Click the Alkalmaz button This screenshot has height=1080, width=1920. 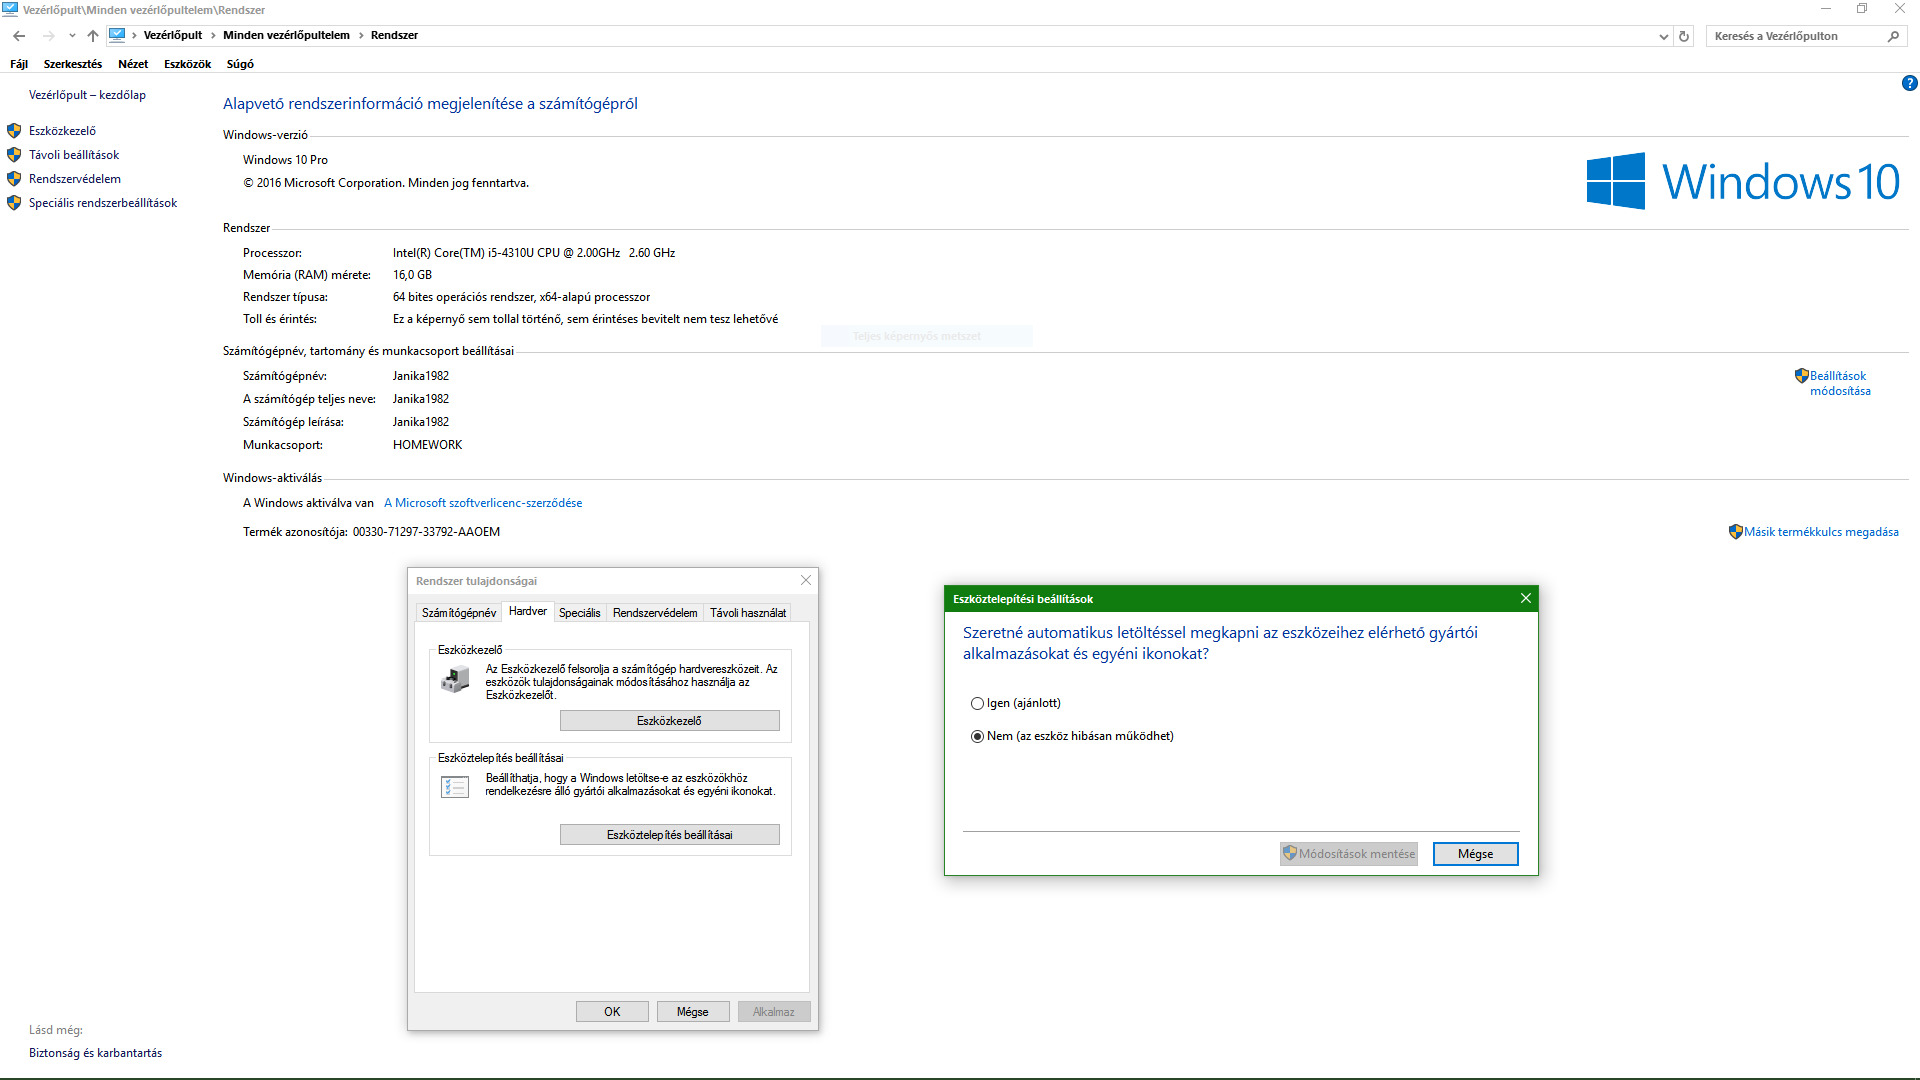point(774,1012)
